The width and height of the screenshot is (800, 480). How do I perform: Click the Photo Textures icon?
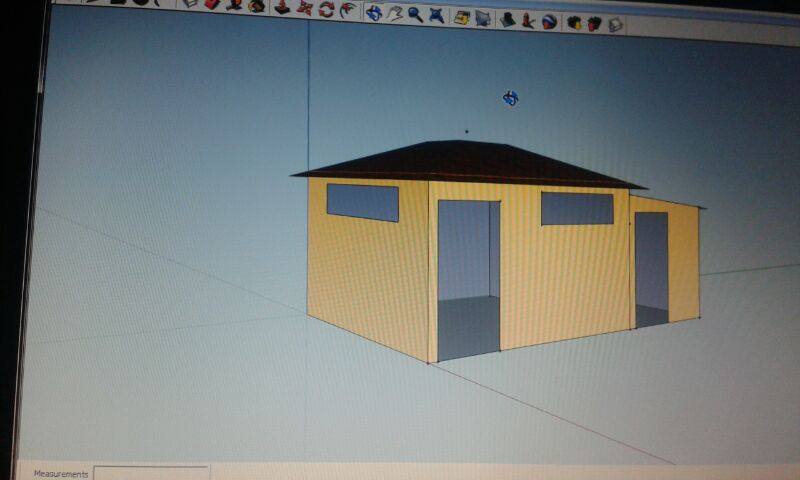click(x=528, y=21)
